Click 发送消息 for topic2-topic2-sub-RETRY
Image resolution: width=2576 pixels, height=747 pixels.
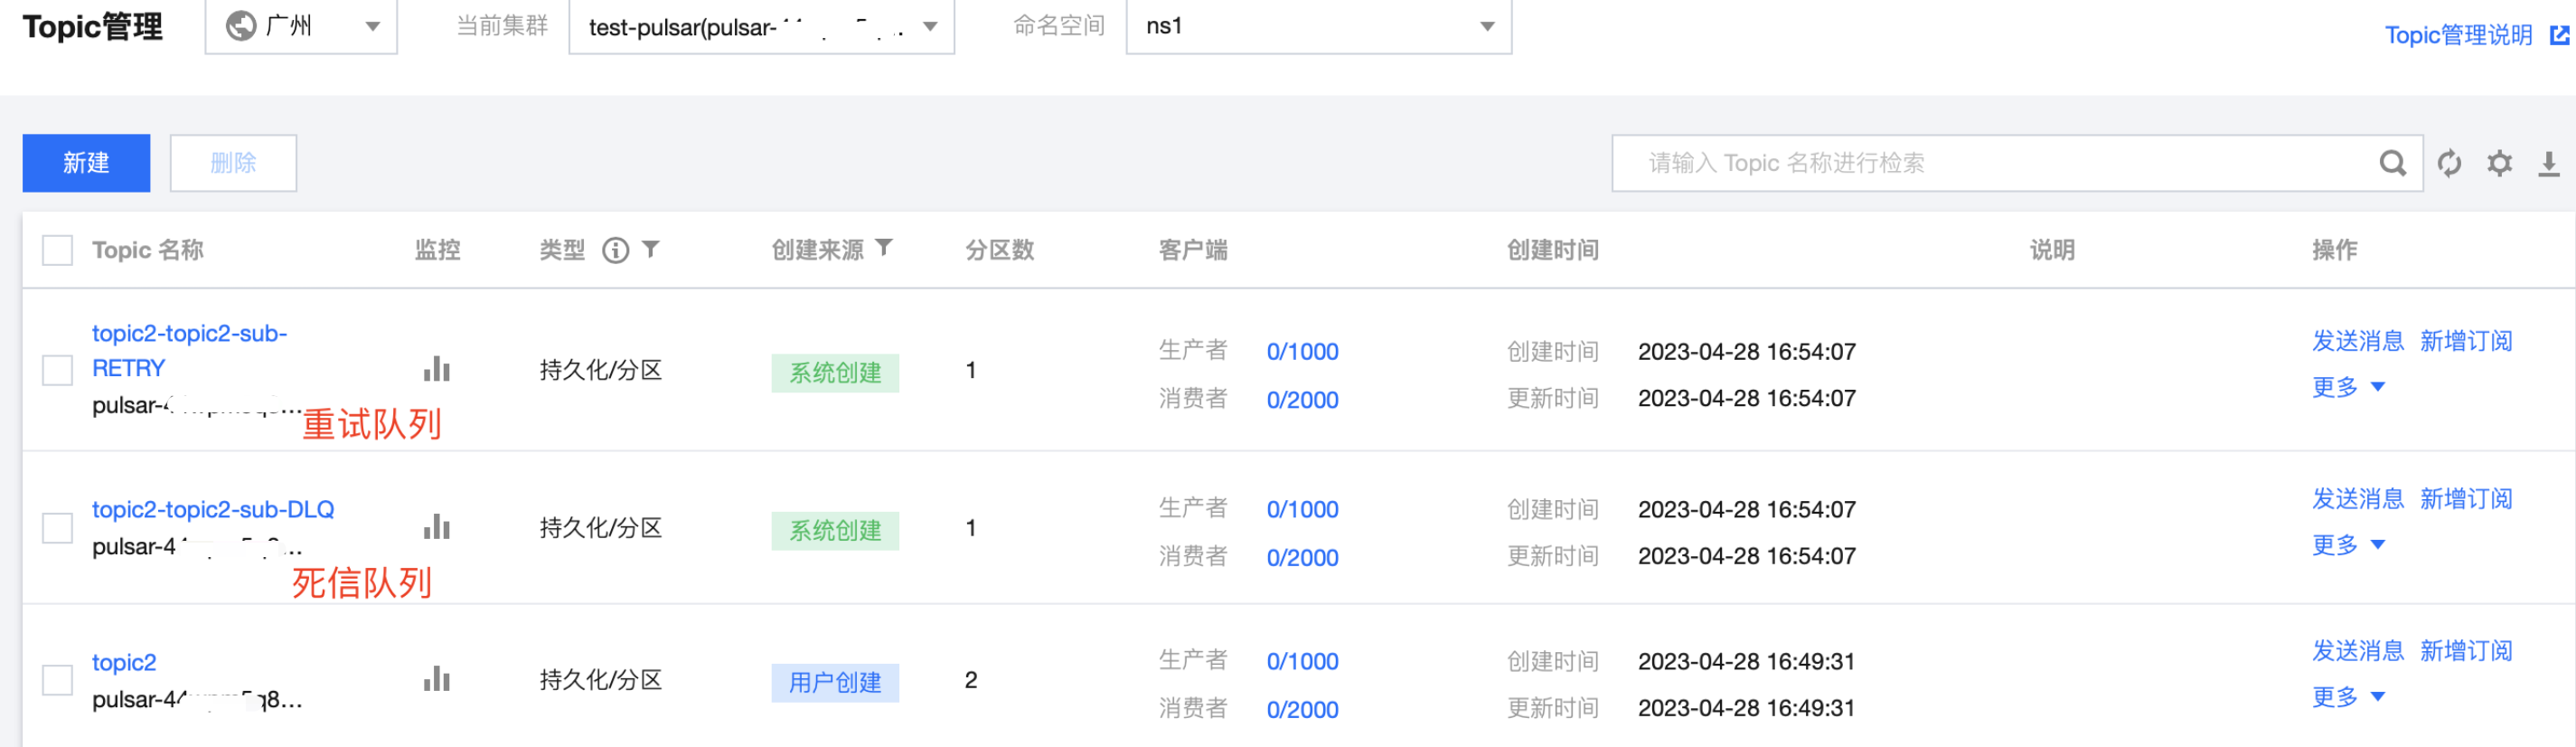coord(2357,341)
